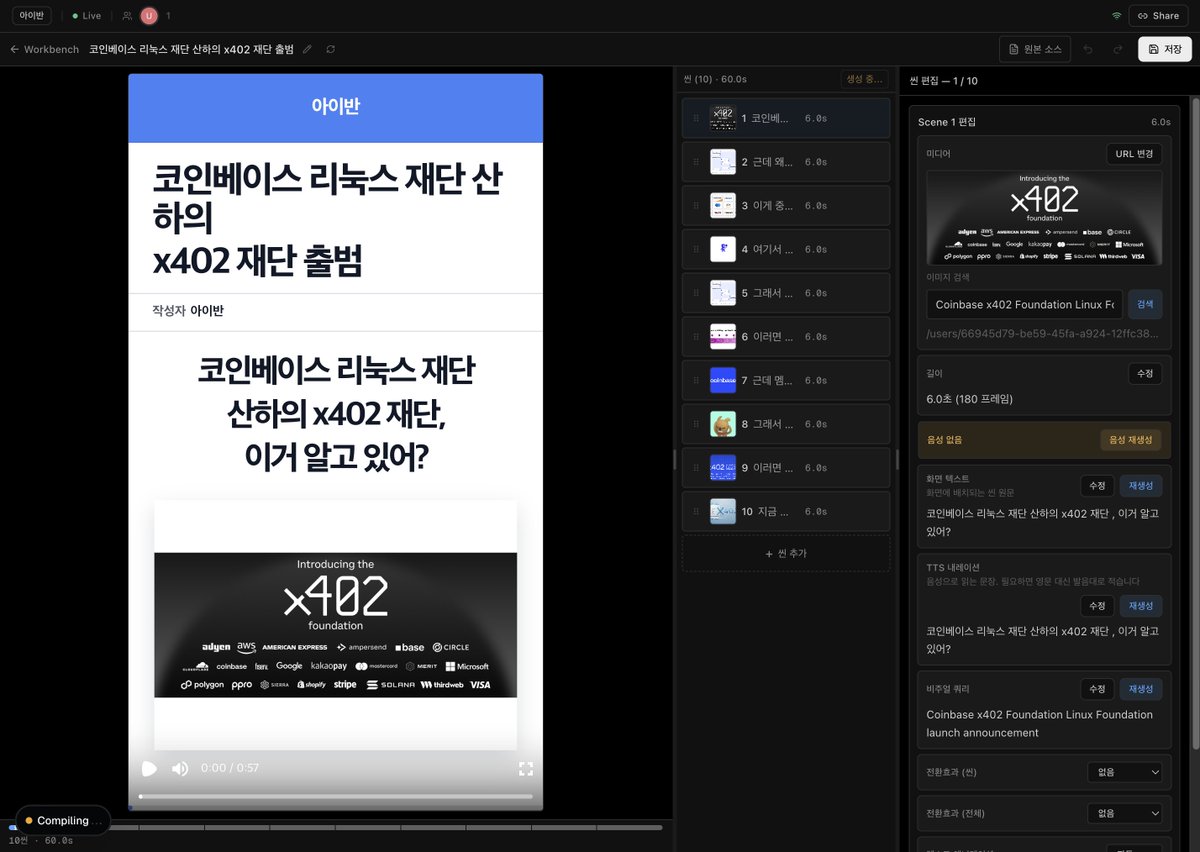Click the bottom timeline progress bar

[335, 827]
